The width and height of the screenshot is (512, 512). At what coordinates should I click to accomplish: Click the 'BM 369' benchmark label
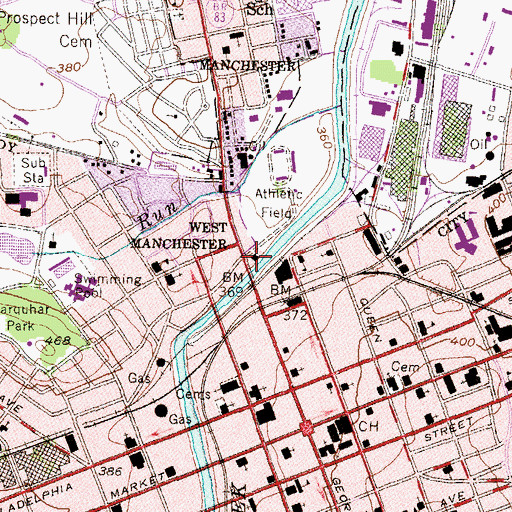pos(233,284)
